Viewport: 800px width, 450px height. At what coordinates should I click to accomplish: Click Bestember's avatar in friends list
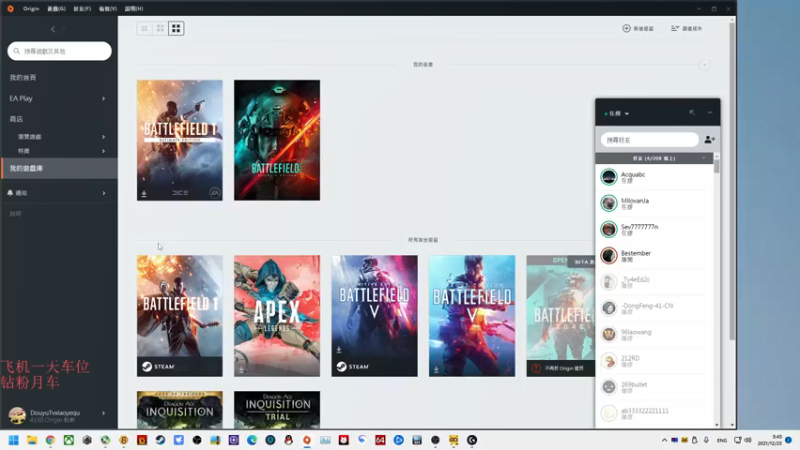point(609,256)
